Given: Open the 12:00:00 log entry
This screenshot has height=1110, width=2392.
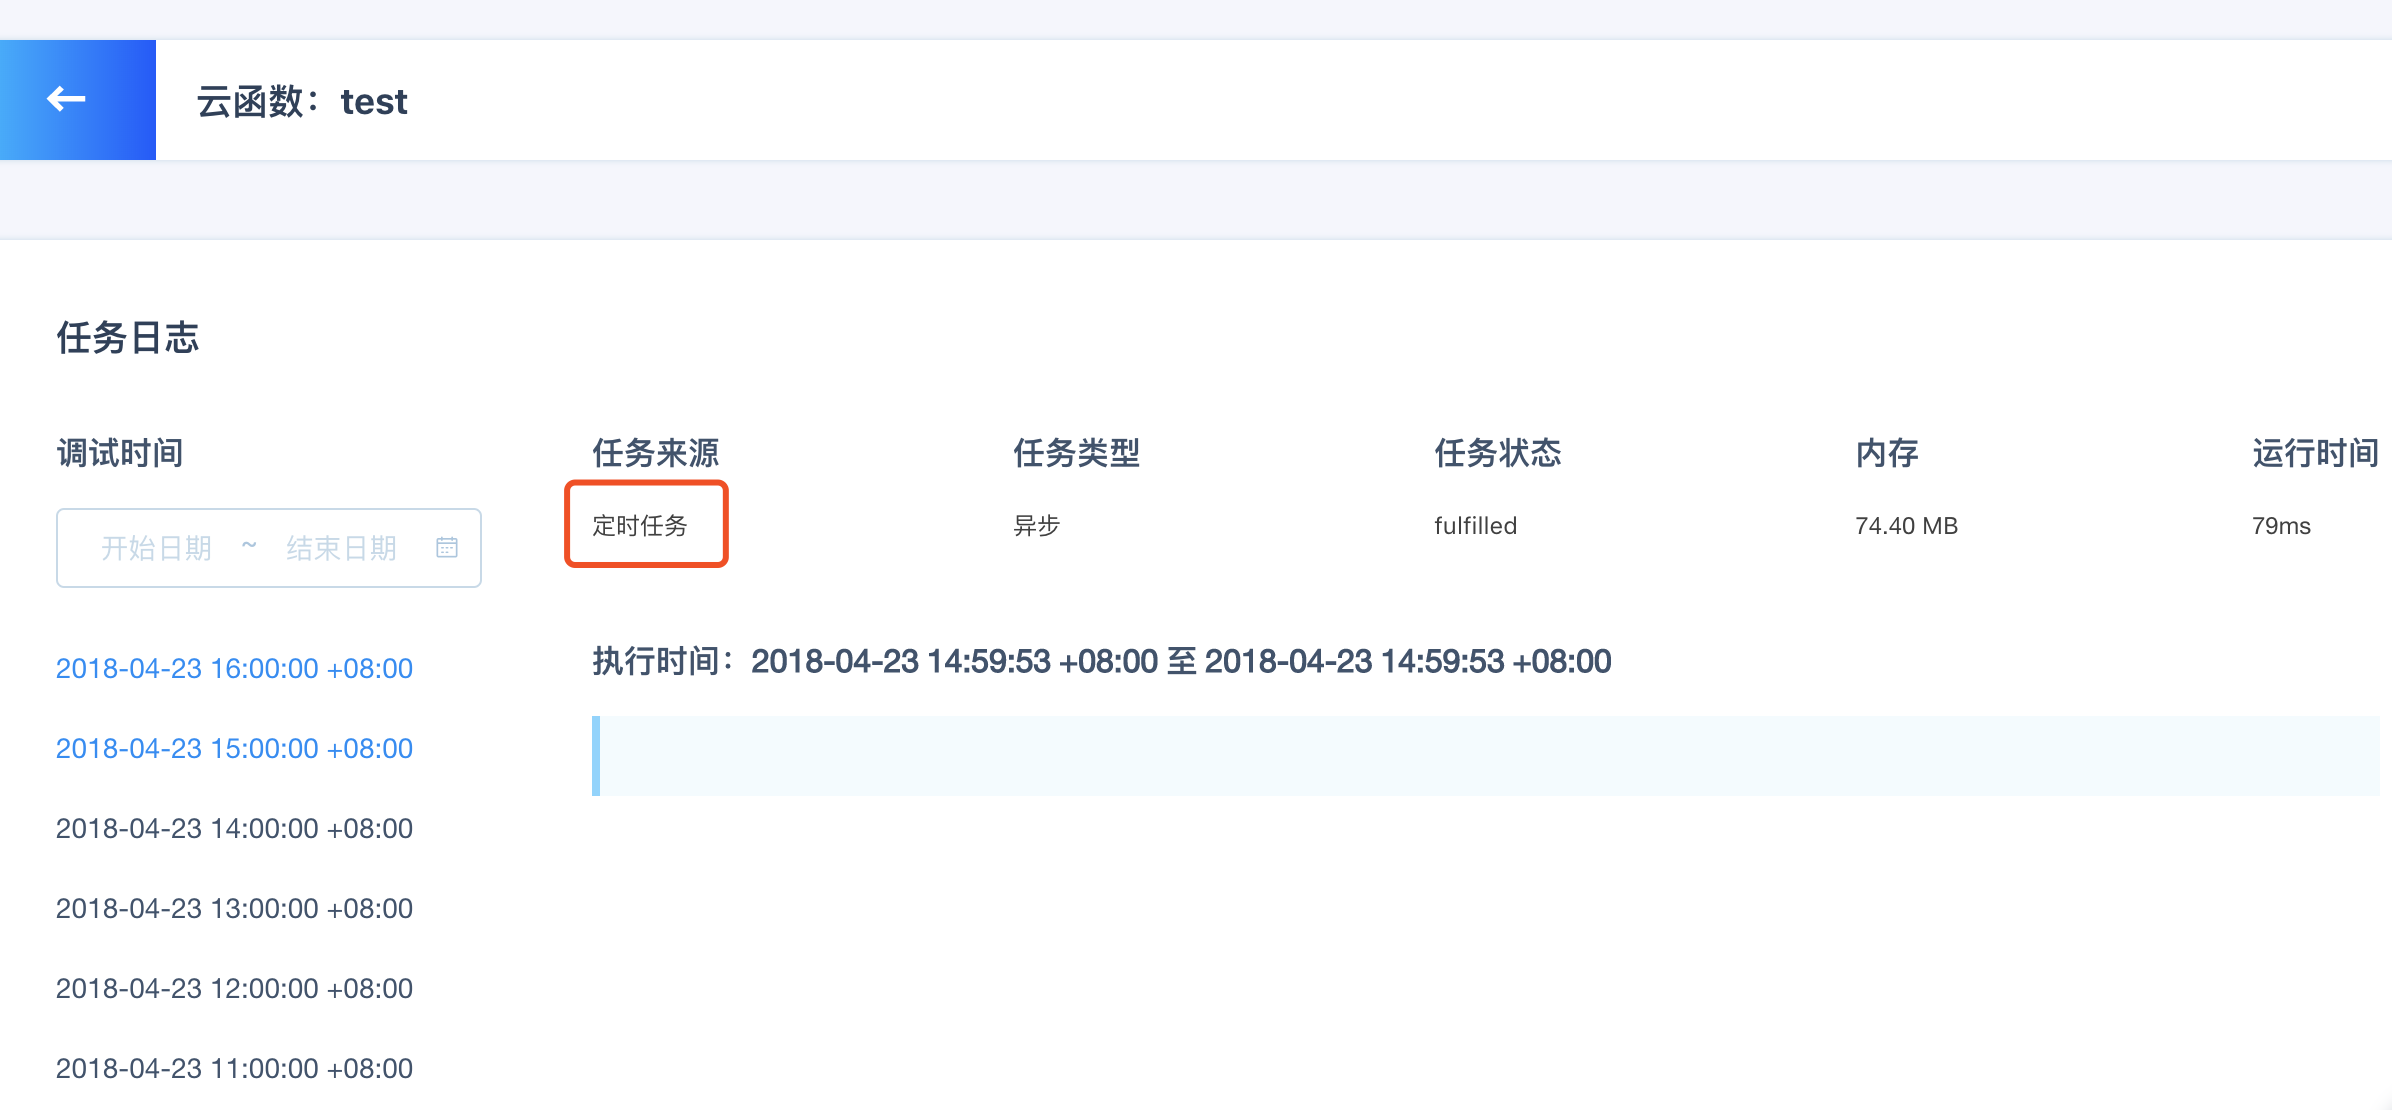Looking at the screenshot, I should [234, 988].
